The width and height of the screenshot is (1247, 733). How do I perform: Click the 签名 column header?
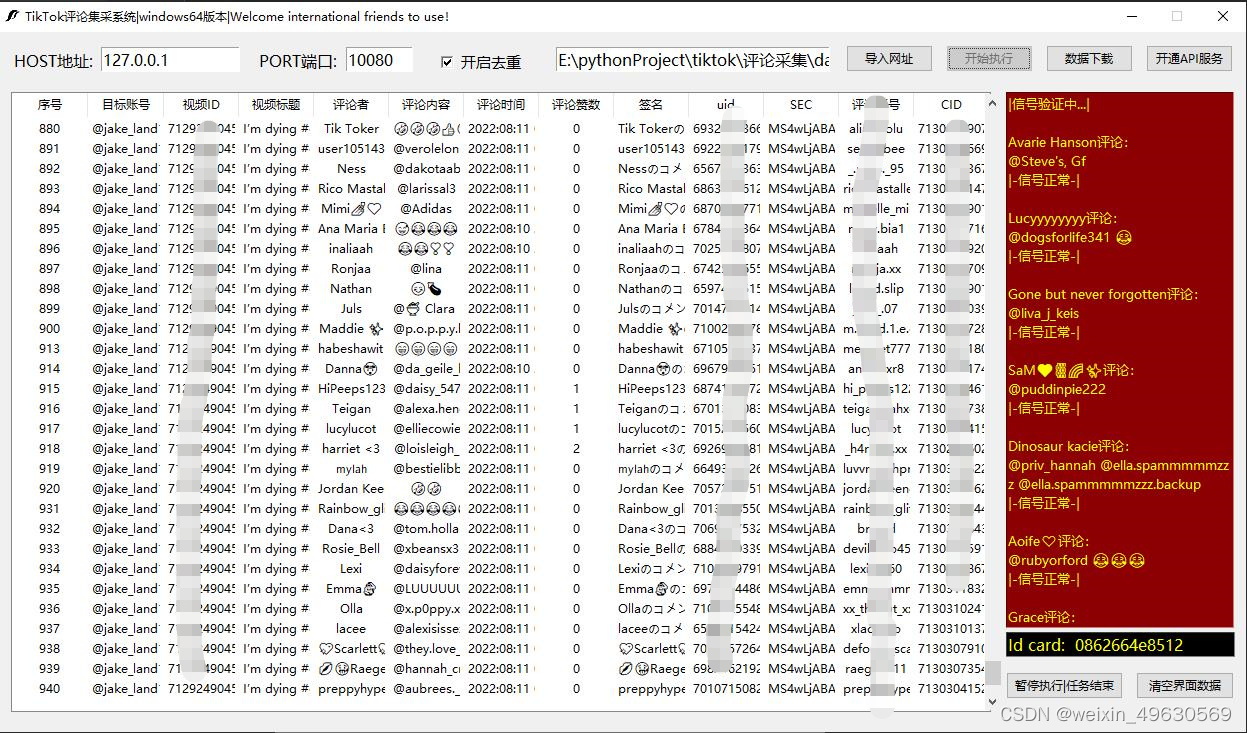(x=651, y=104)
